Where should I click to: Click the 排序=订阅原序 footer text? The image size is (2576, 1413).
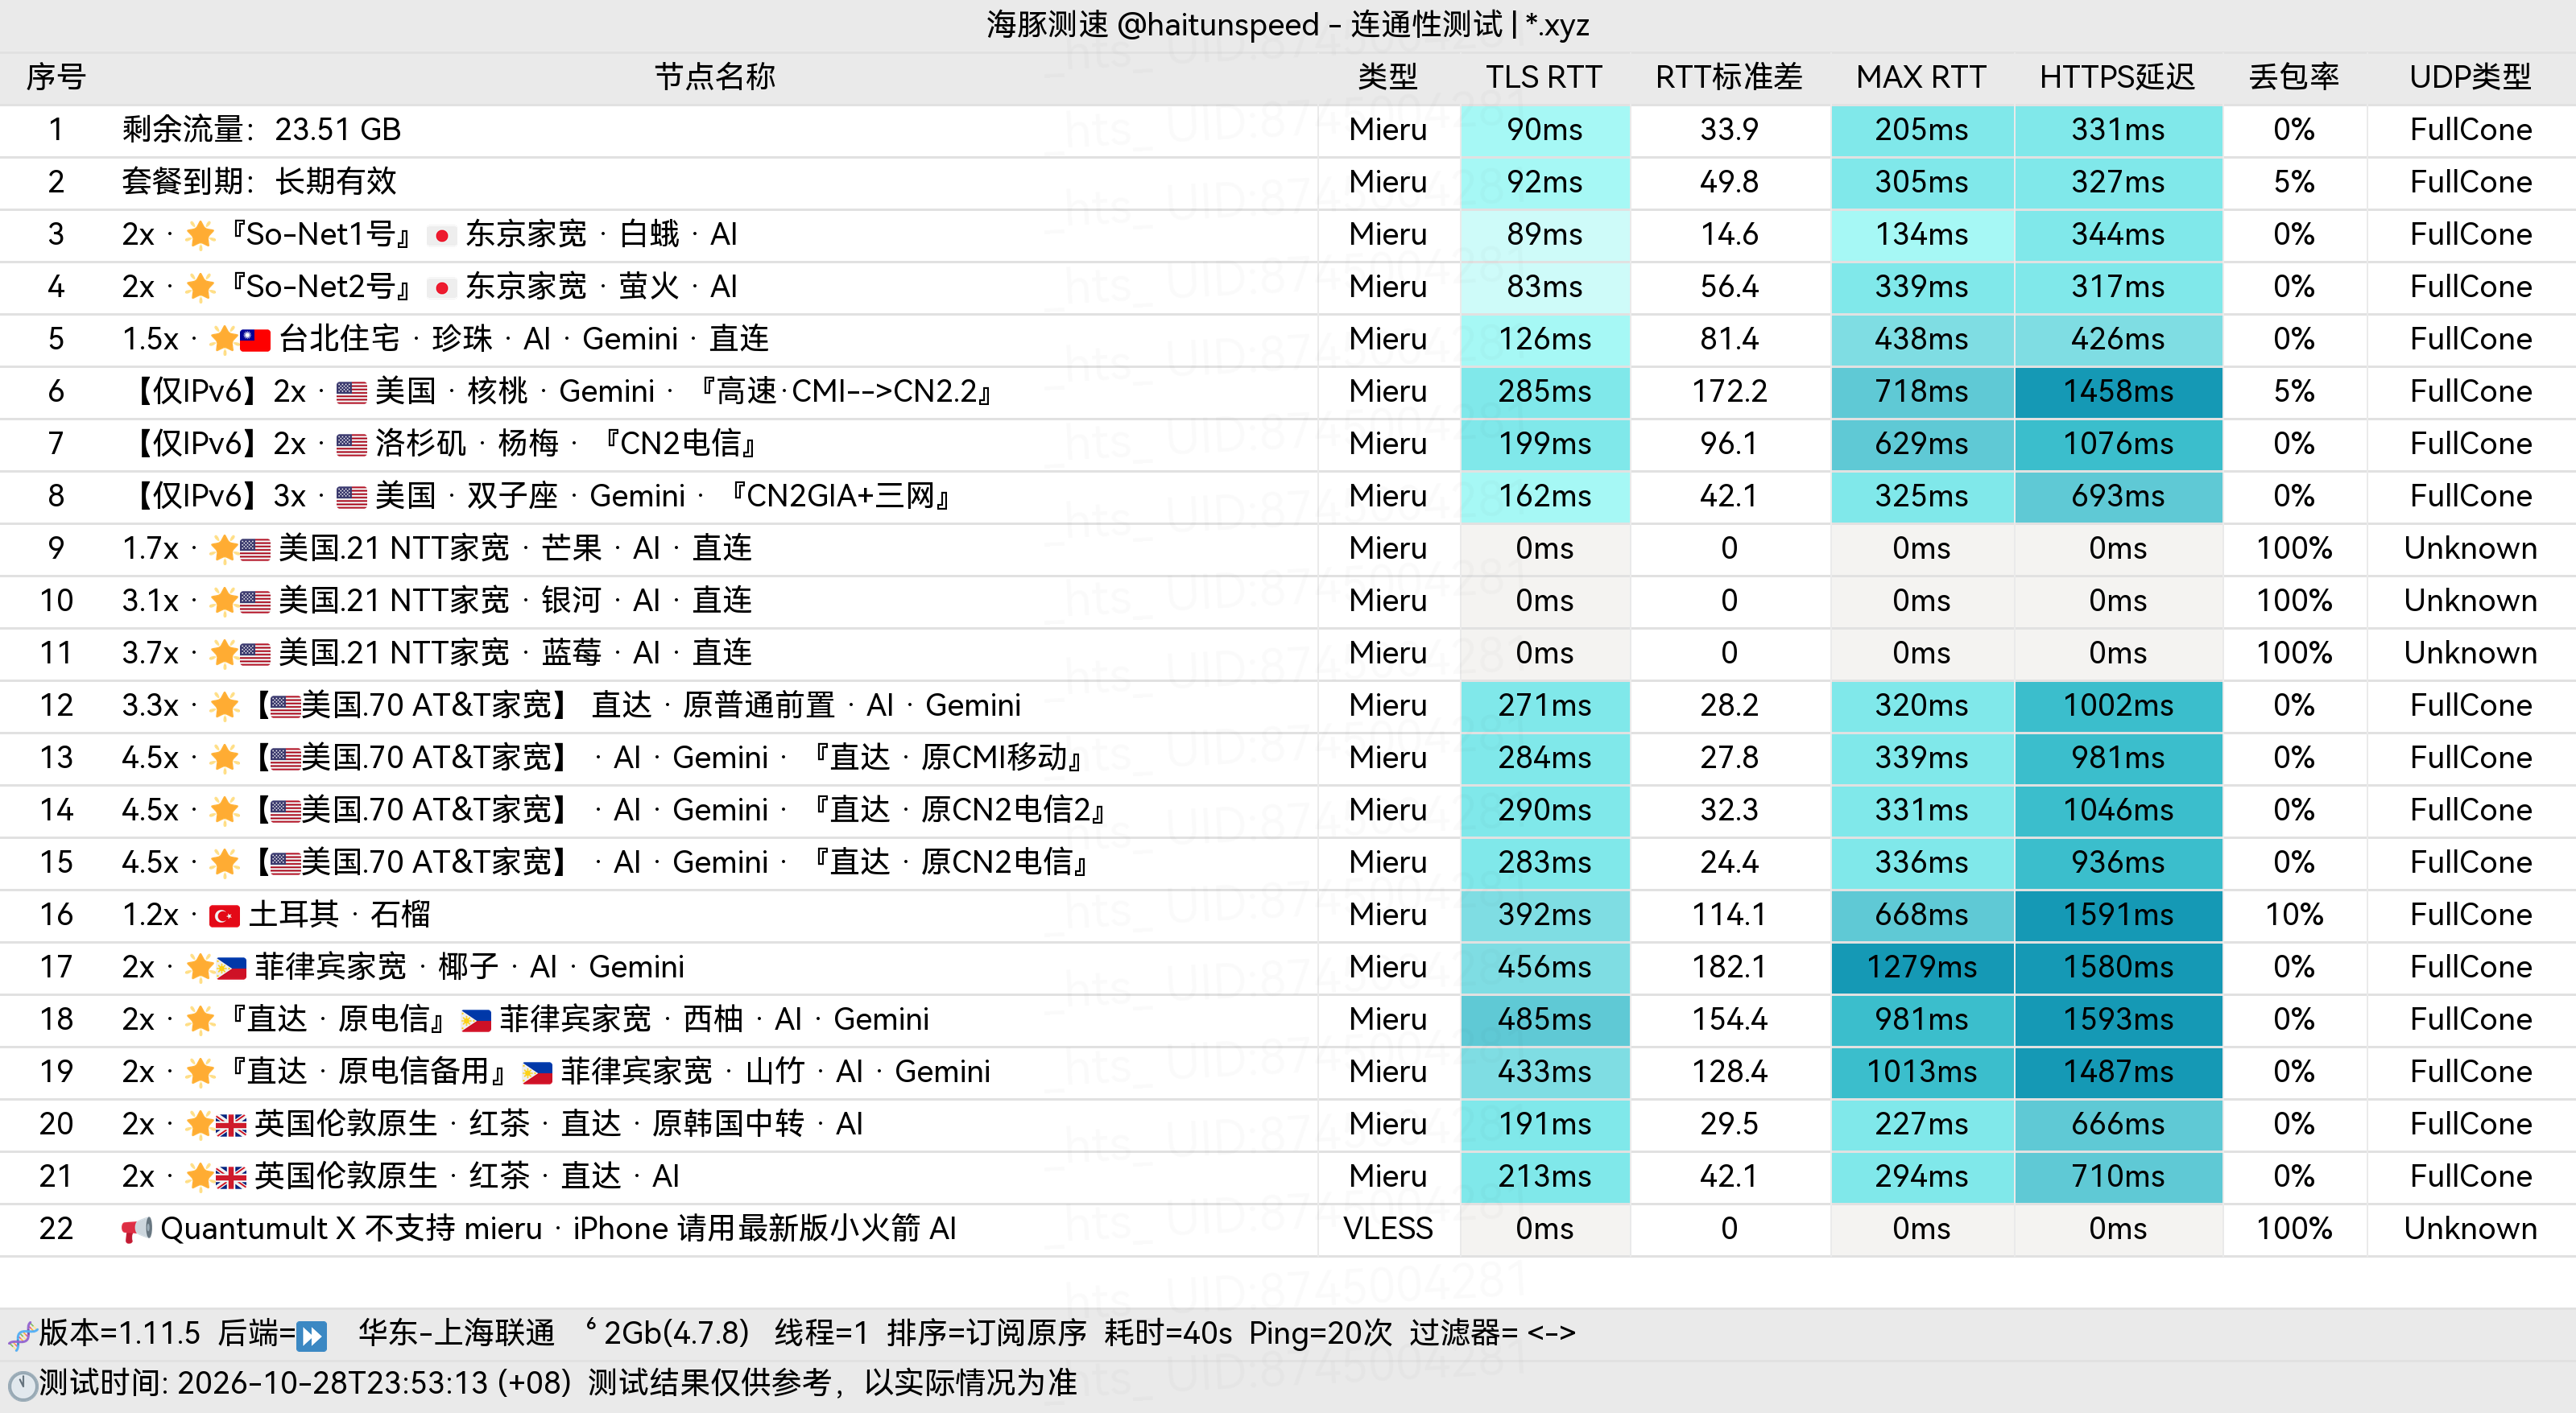(x=986, y=1334)
